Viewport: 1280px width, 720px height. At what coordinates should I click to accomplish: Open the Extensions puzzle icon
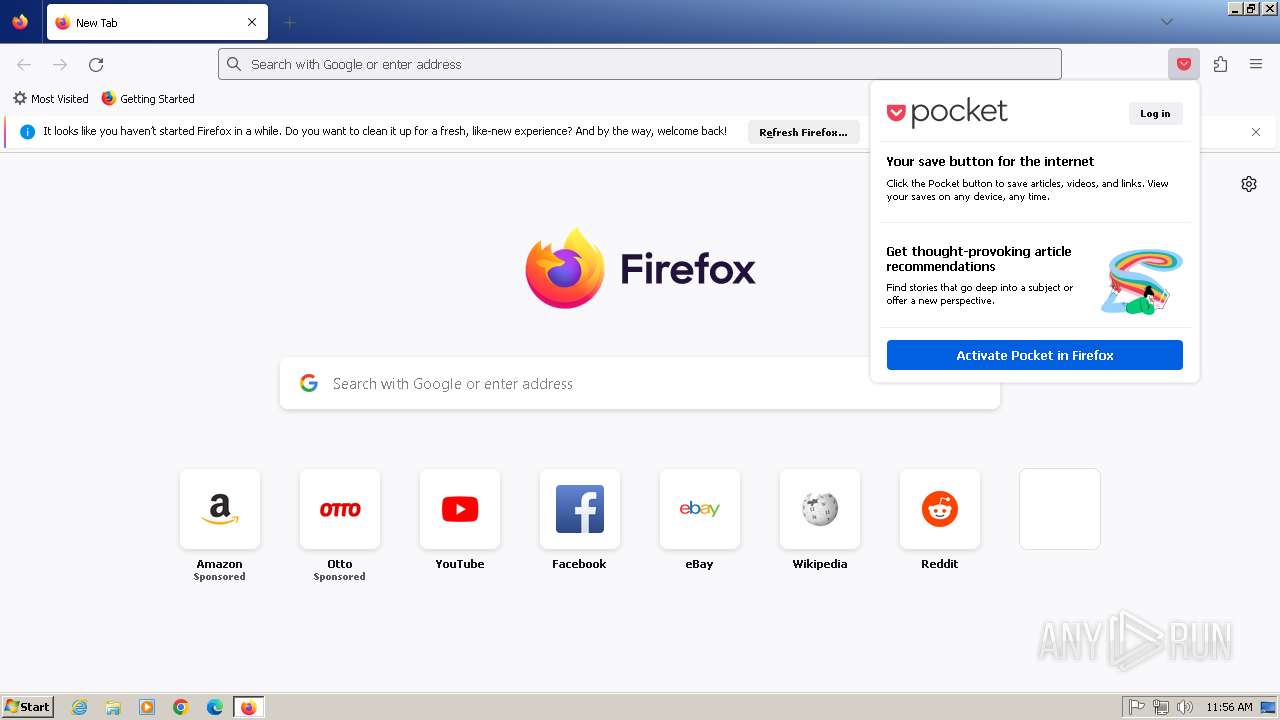coord(1220,64)
